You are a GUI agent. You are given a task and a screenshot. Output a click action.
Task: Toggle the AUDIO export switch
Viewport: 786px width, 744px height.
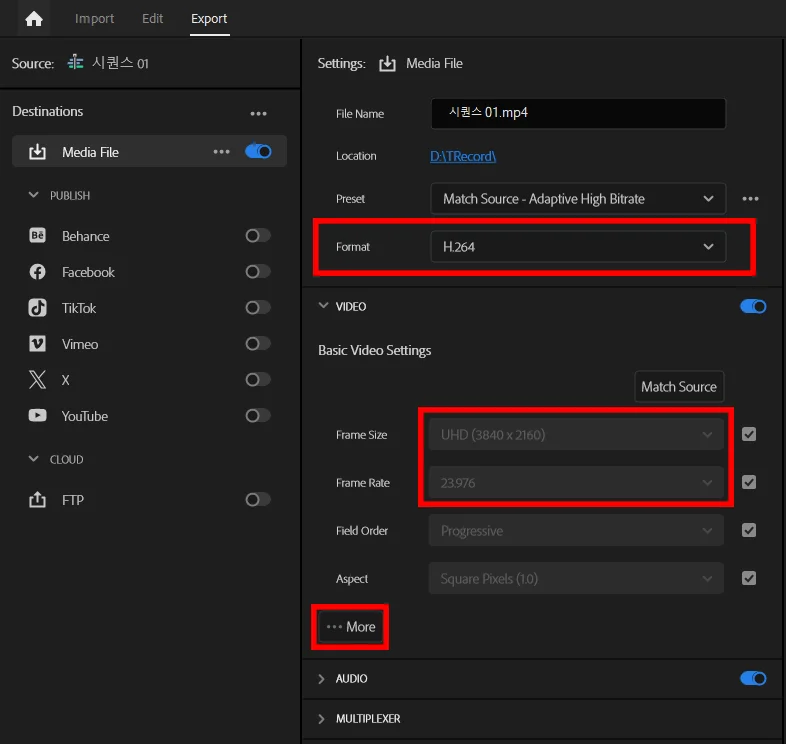753,678
